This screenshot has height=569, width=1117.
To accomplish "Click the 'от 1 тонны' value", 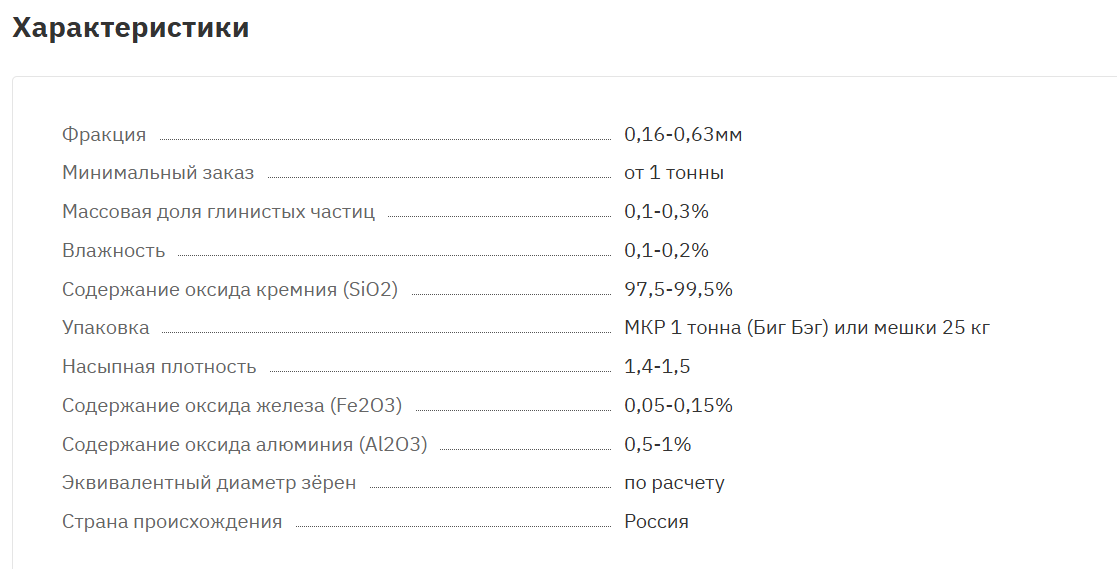I will point(674,173).
